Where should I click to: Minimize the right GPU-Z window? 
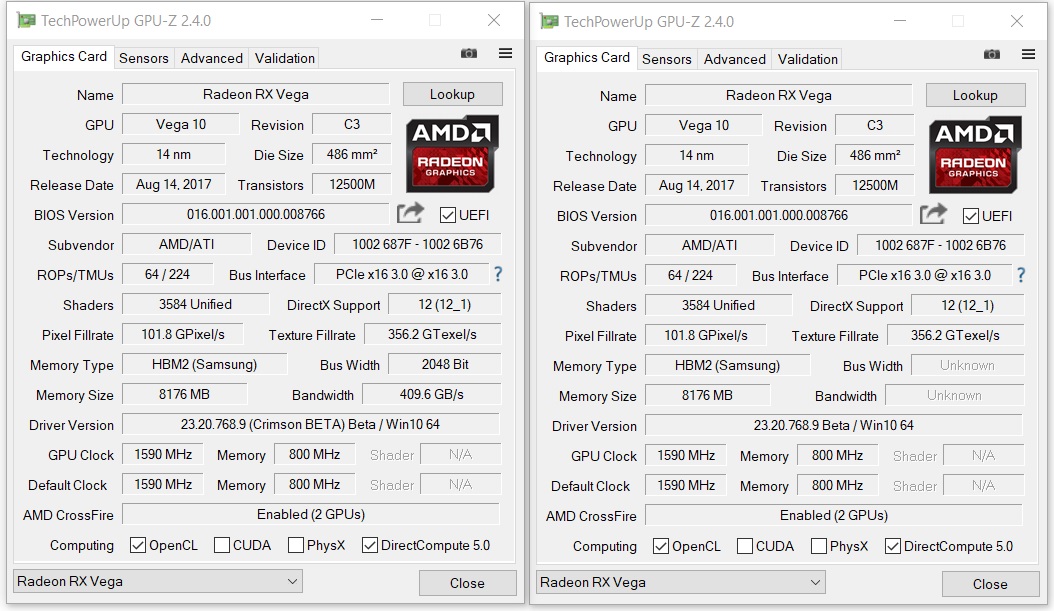click(x=899, y=21)
